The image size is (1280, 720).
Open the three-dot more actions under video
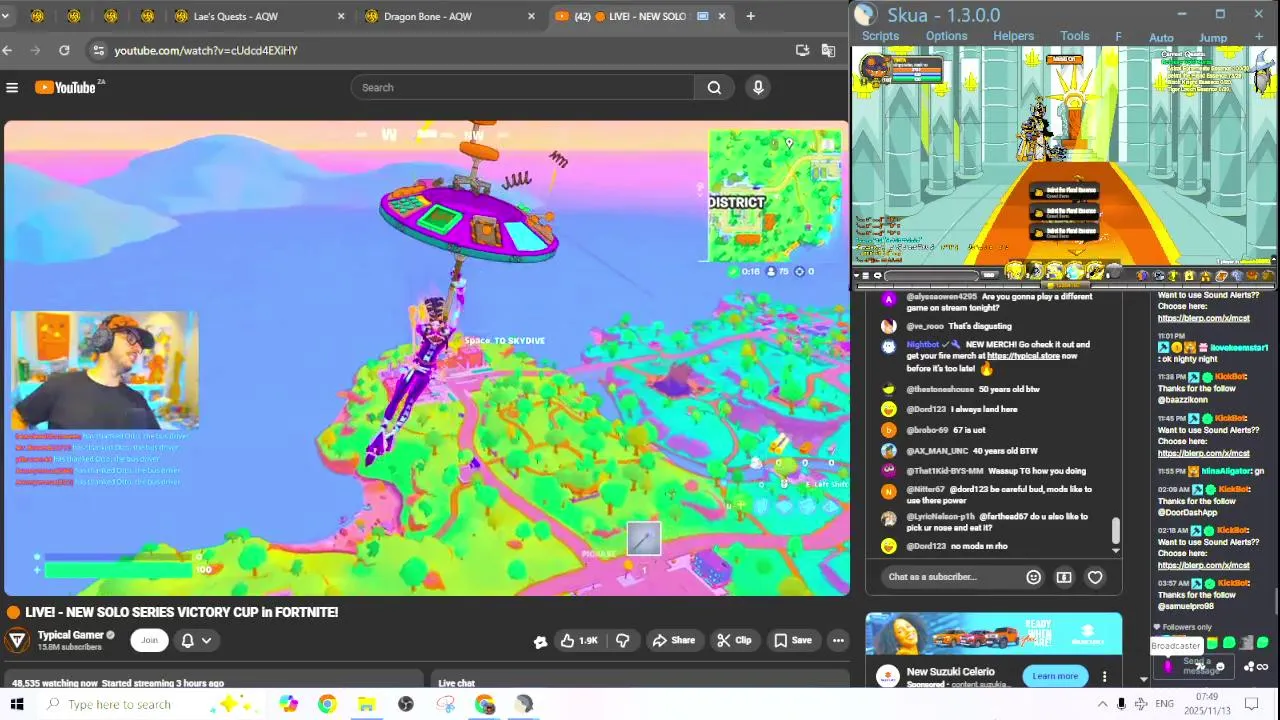point(838,640)
